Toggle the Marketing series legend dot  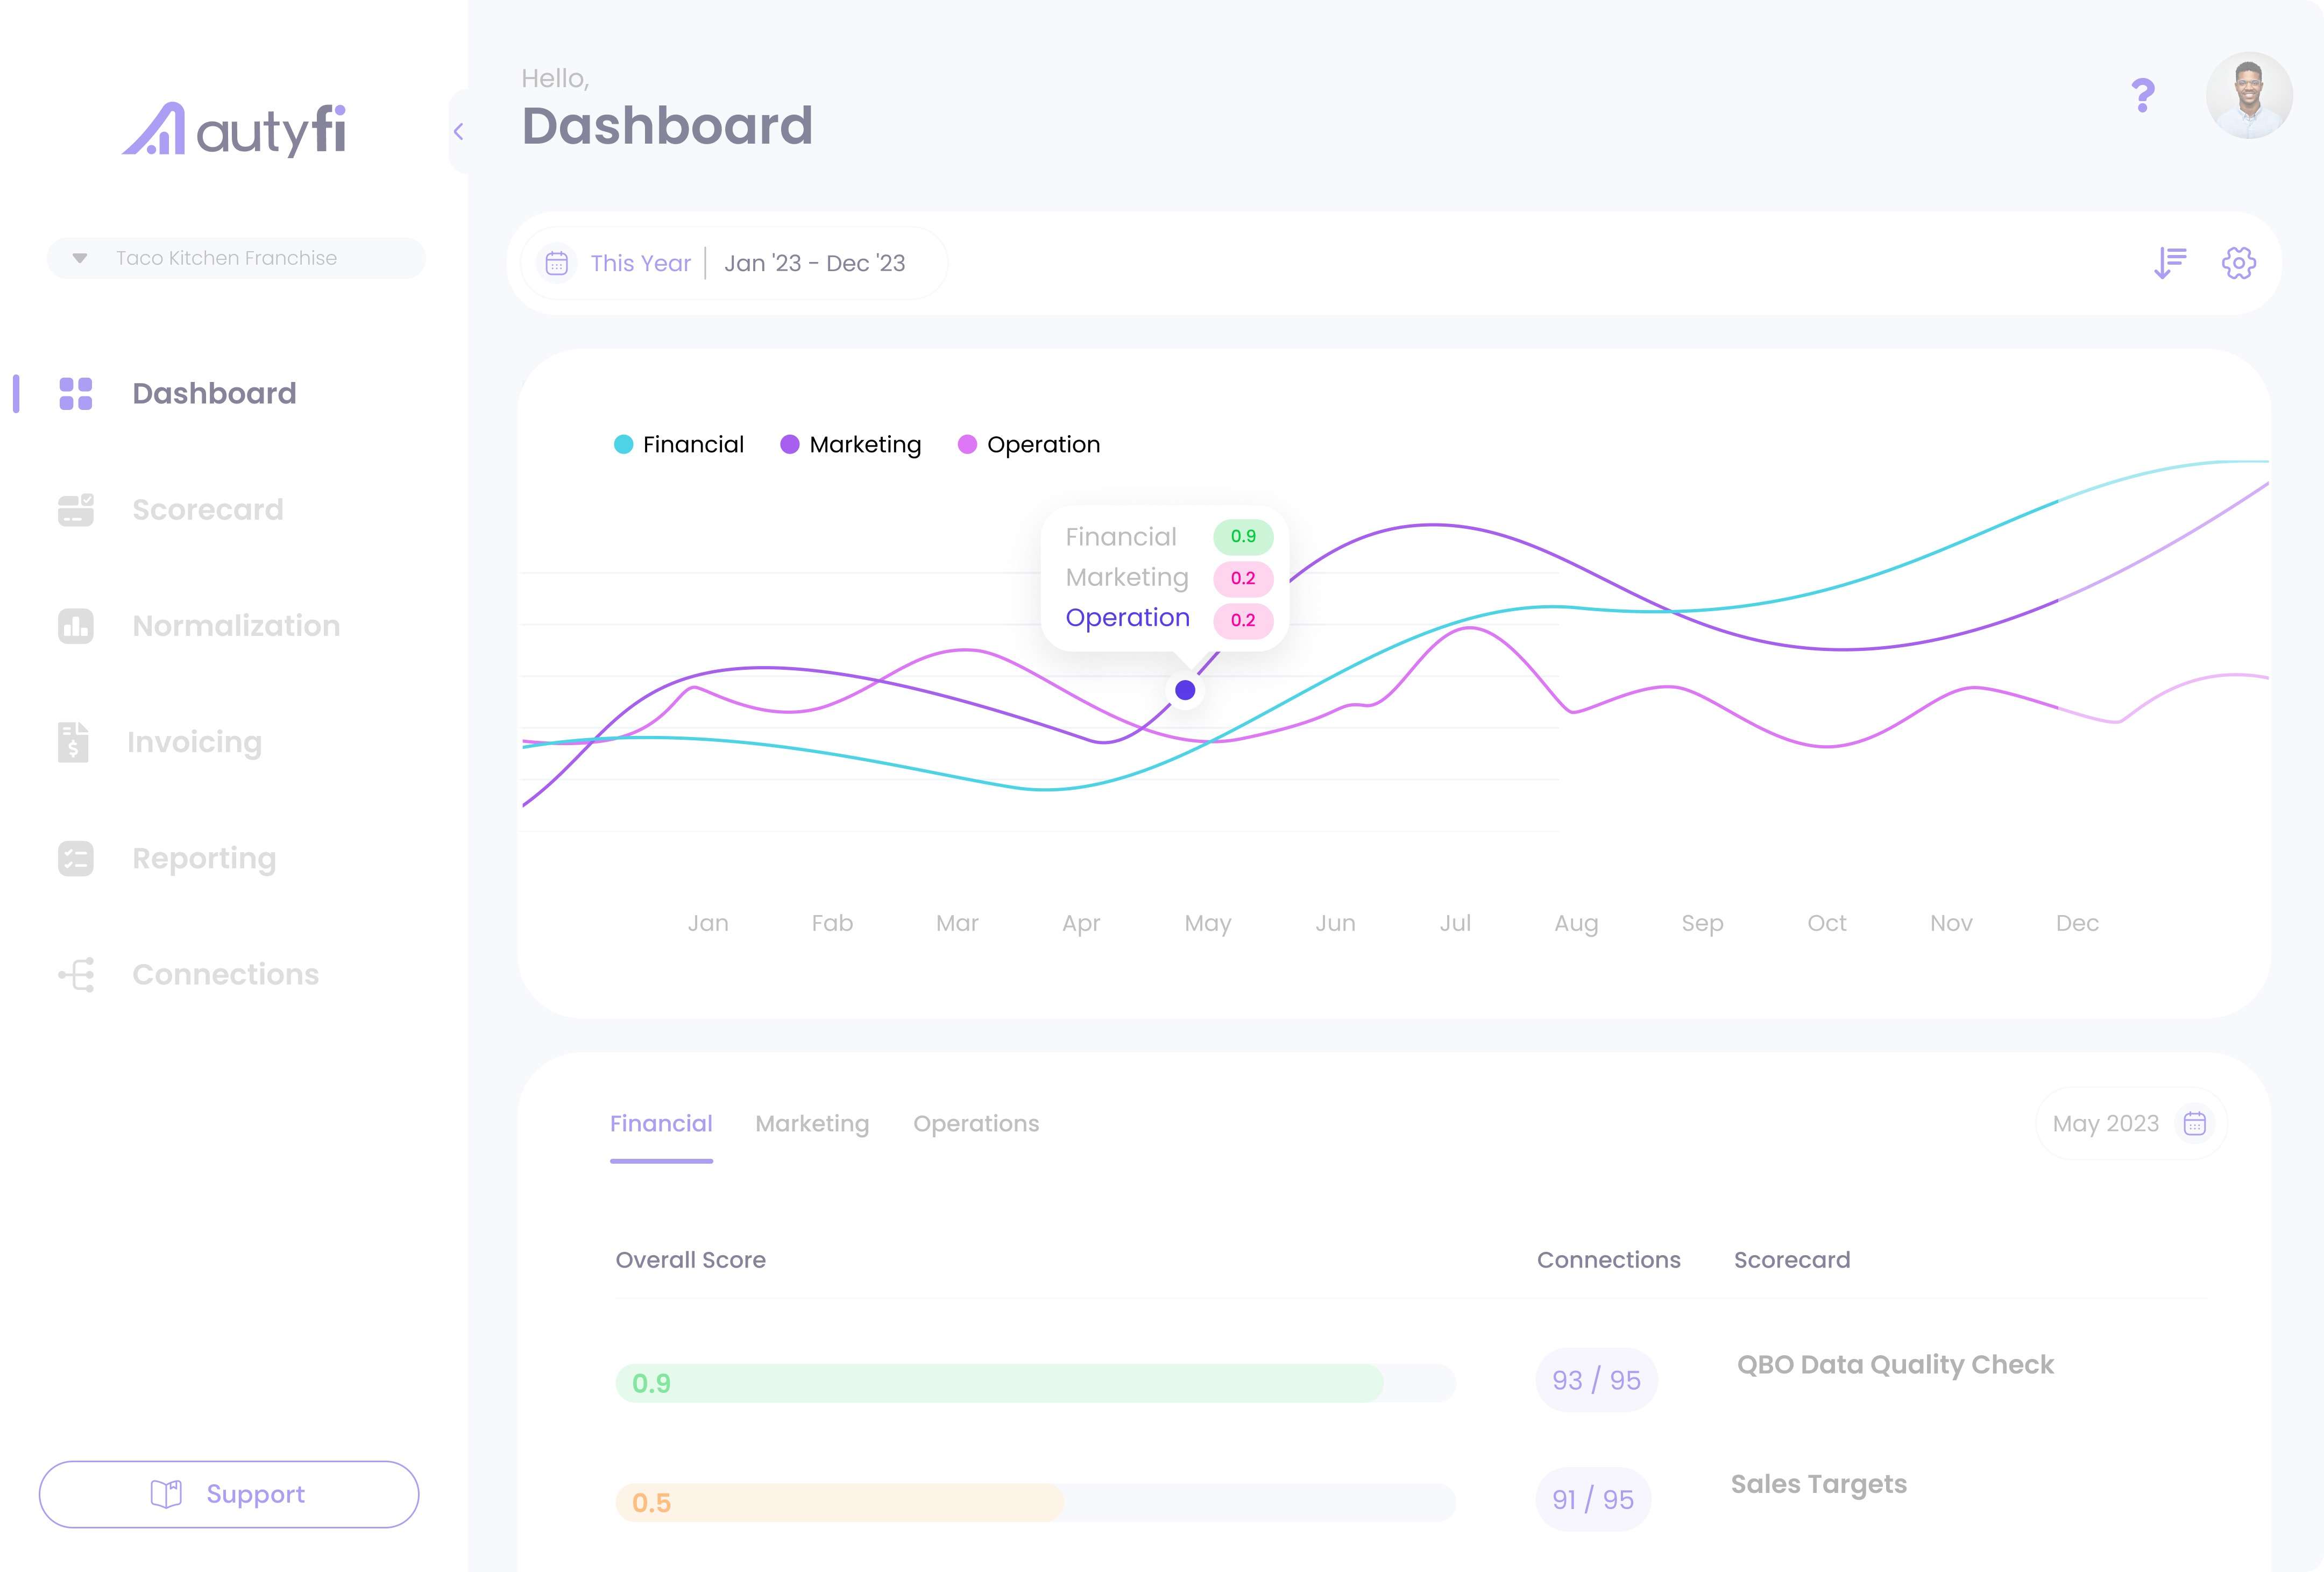coord(790,444)
